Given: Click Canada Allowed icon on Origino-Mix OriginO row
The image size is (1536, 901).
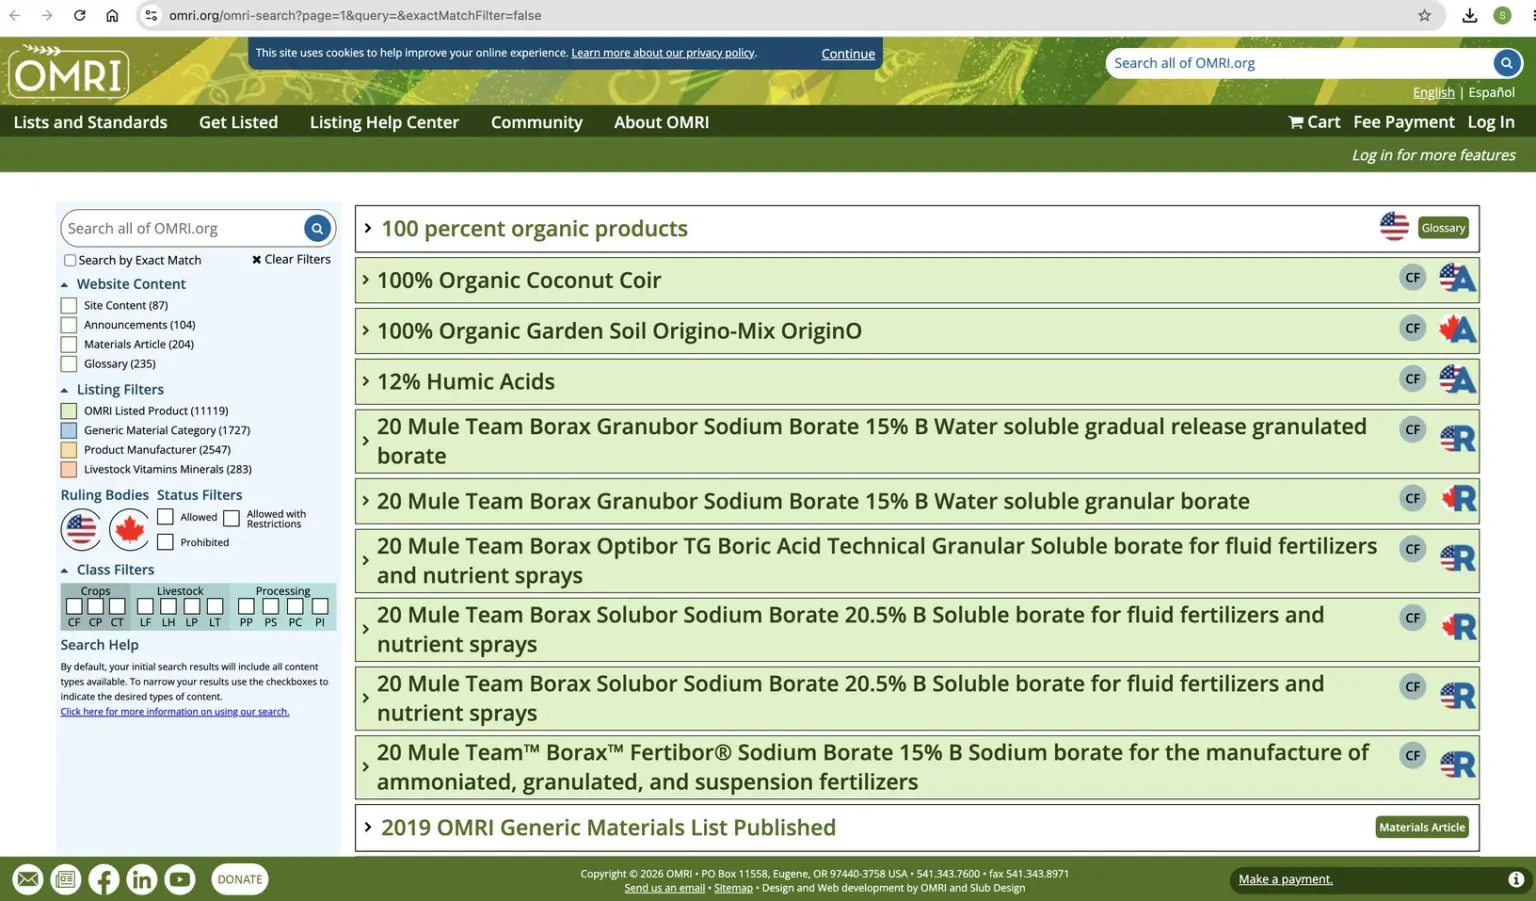Looking at the screenshot, I should point(1457,328).
